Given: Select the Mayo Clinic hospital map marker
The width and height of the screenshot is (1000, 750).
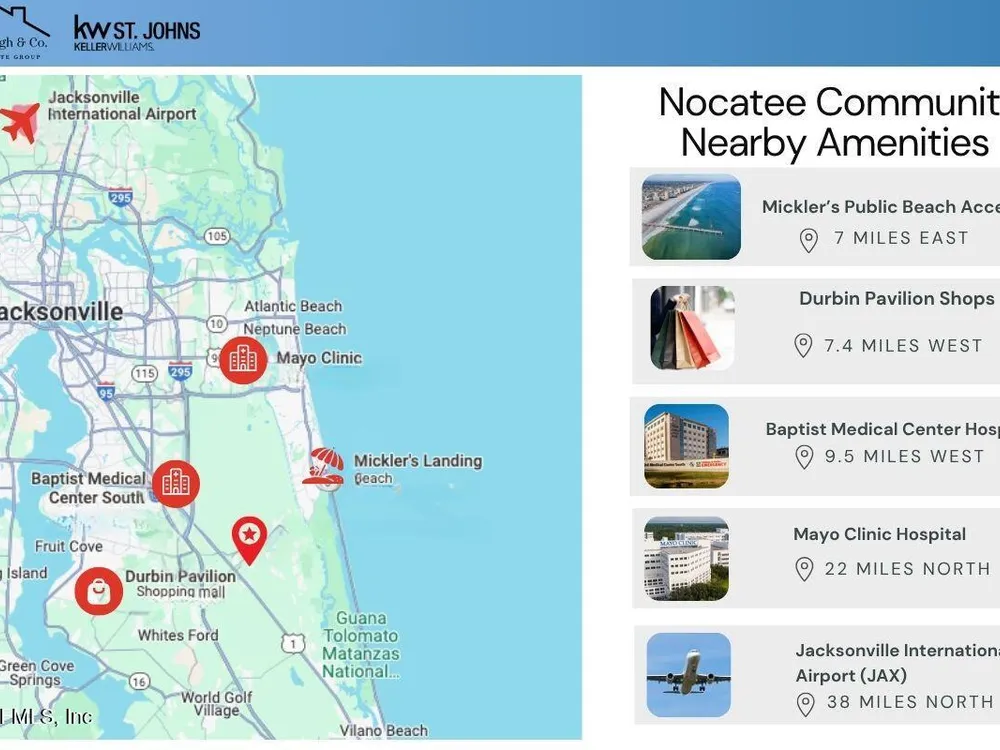Looking at the screenshot, I should (243, 360).
